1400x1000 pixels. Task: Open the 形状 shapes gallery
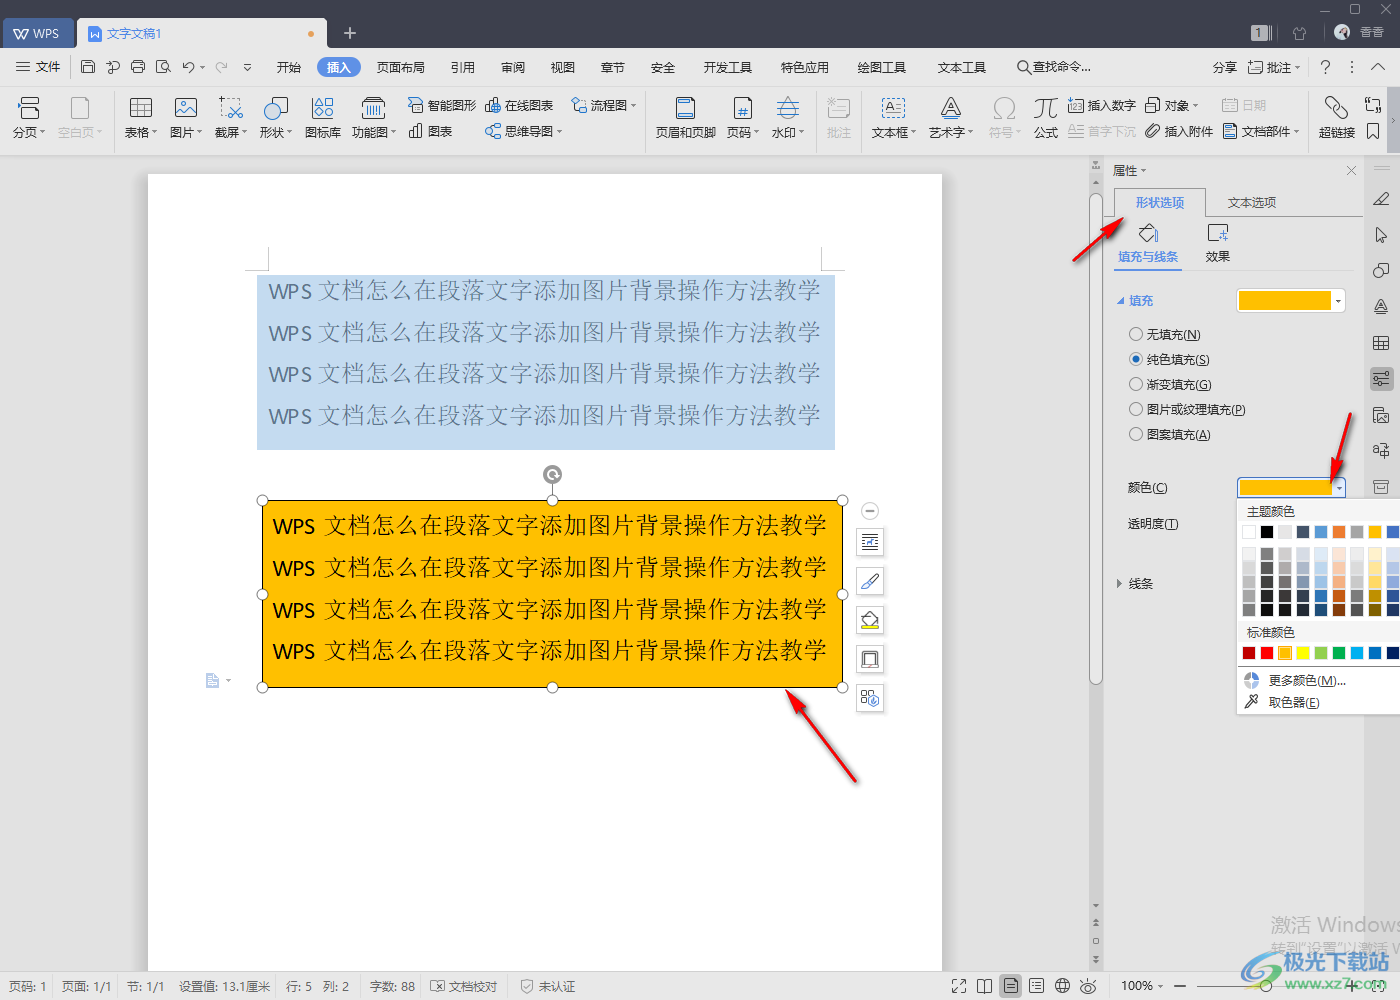[275, 117]
